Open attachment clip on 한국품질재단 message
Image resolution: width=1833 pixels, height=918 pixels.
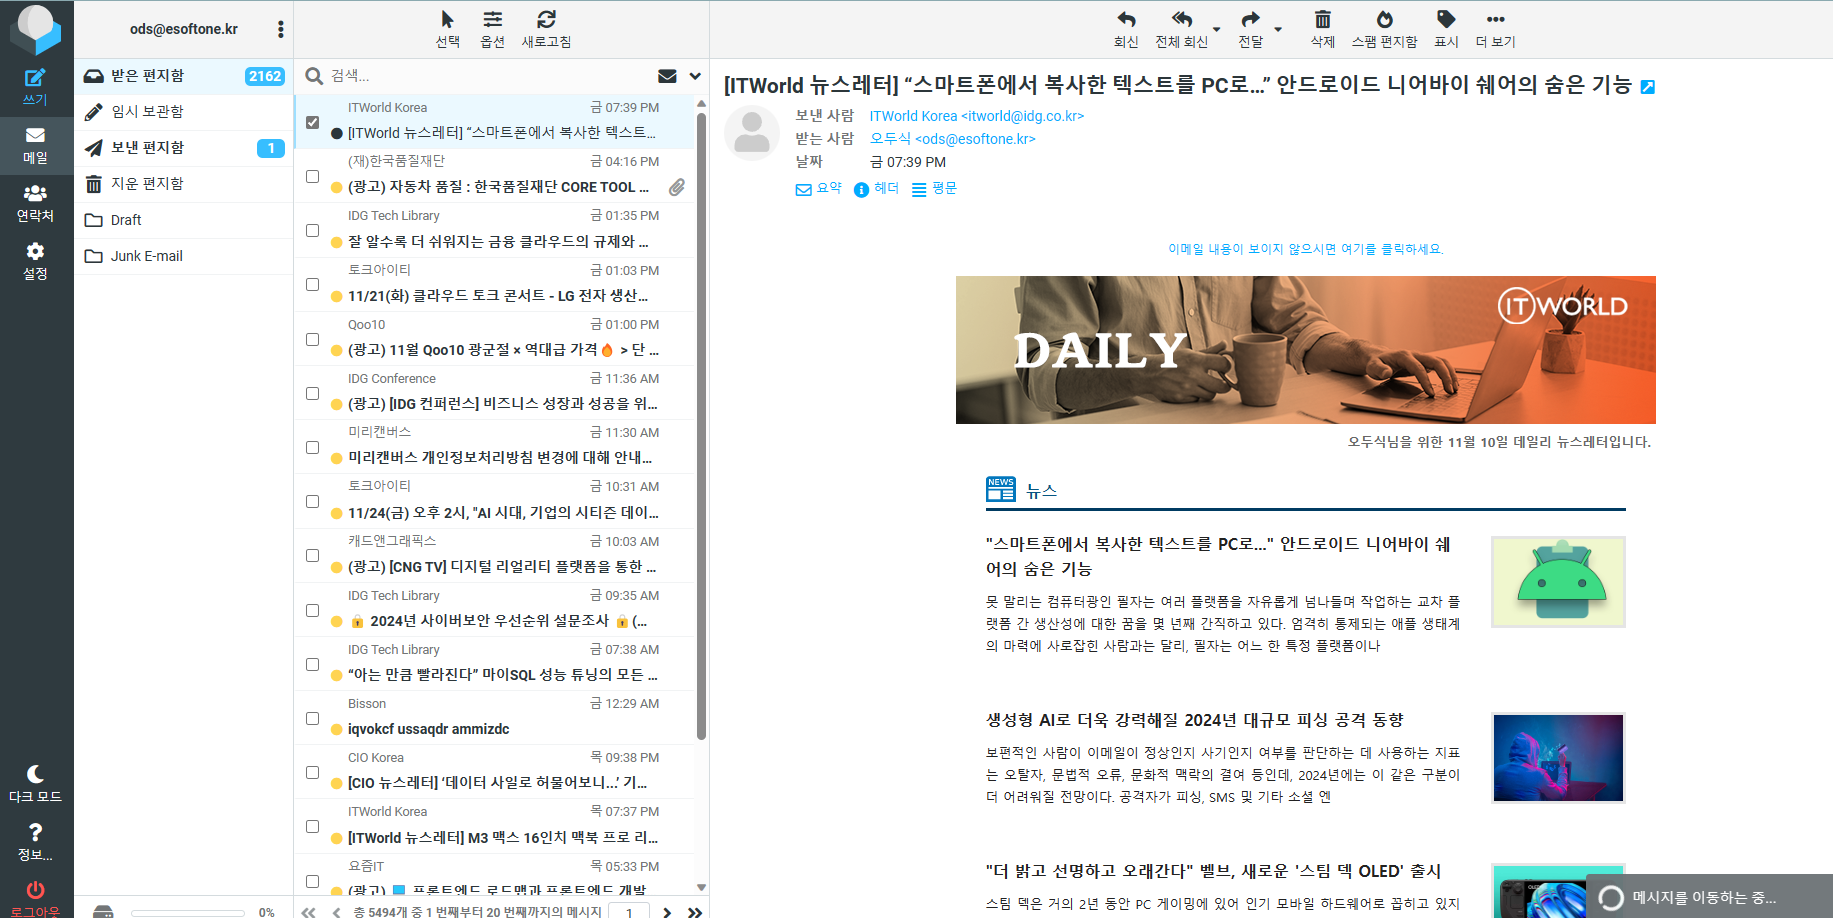[x=677, y=187]
